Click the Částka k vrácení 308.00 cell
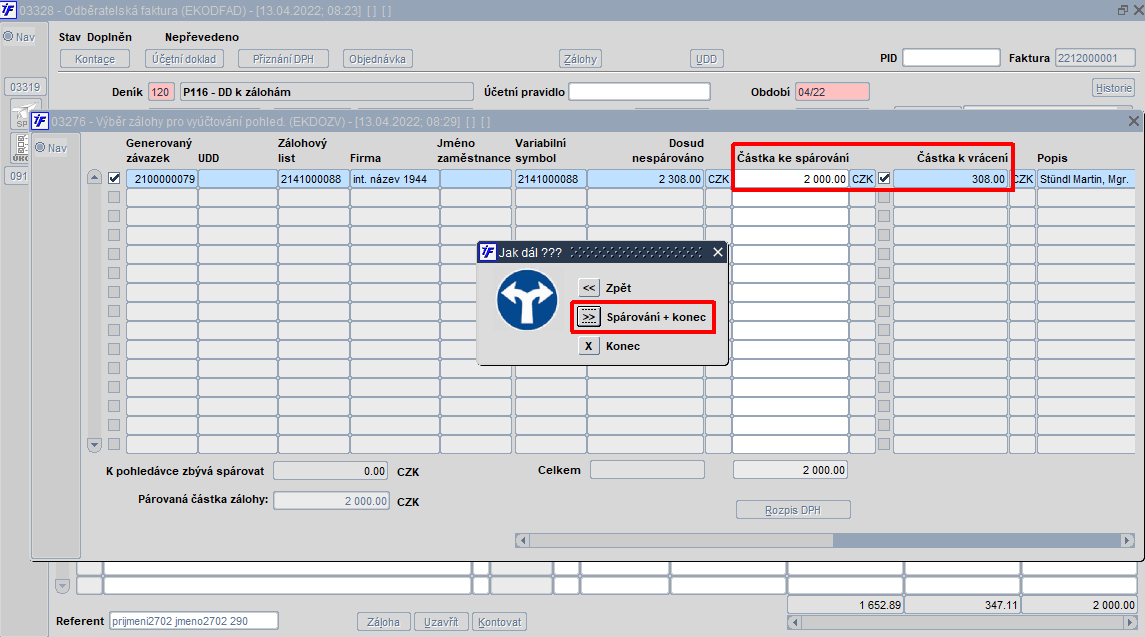This screenshot has width=1145, height=637. point(951,179)
